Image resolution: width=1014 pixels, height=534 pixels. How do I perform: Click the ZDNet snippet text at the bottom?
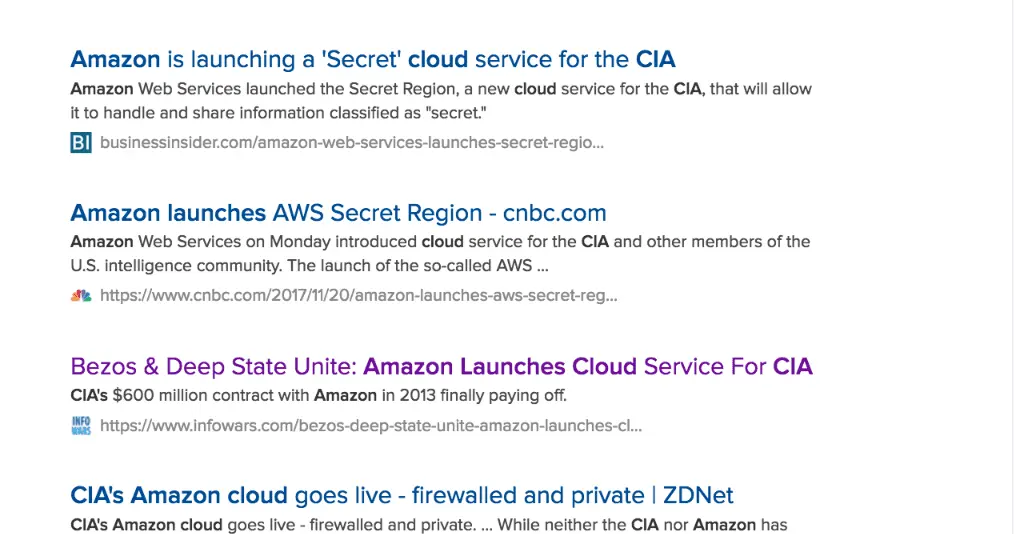click(x=428, y=524)
